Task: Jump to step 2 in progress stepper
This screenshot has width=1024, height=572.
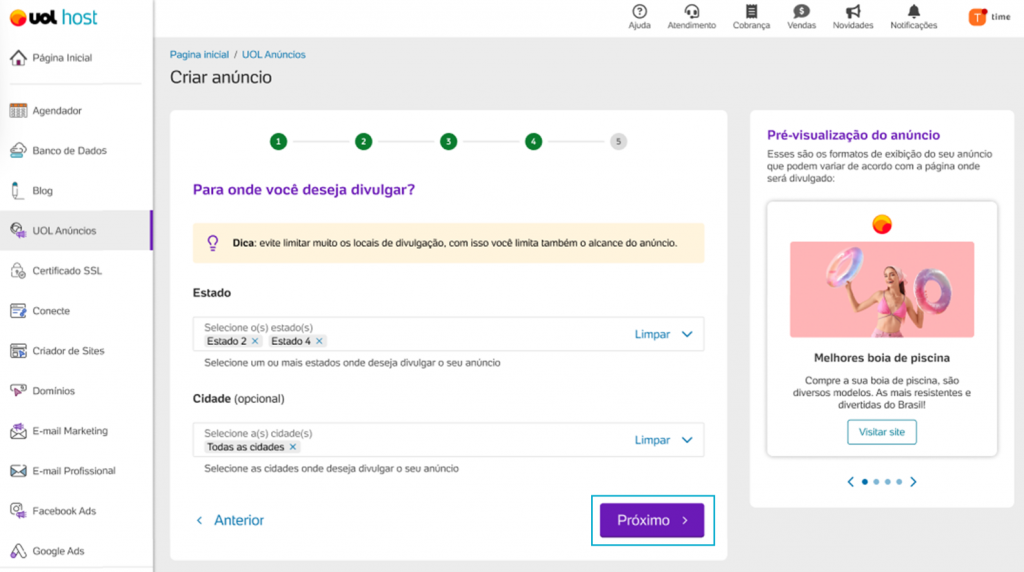Action: (364, 141)
